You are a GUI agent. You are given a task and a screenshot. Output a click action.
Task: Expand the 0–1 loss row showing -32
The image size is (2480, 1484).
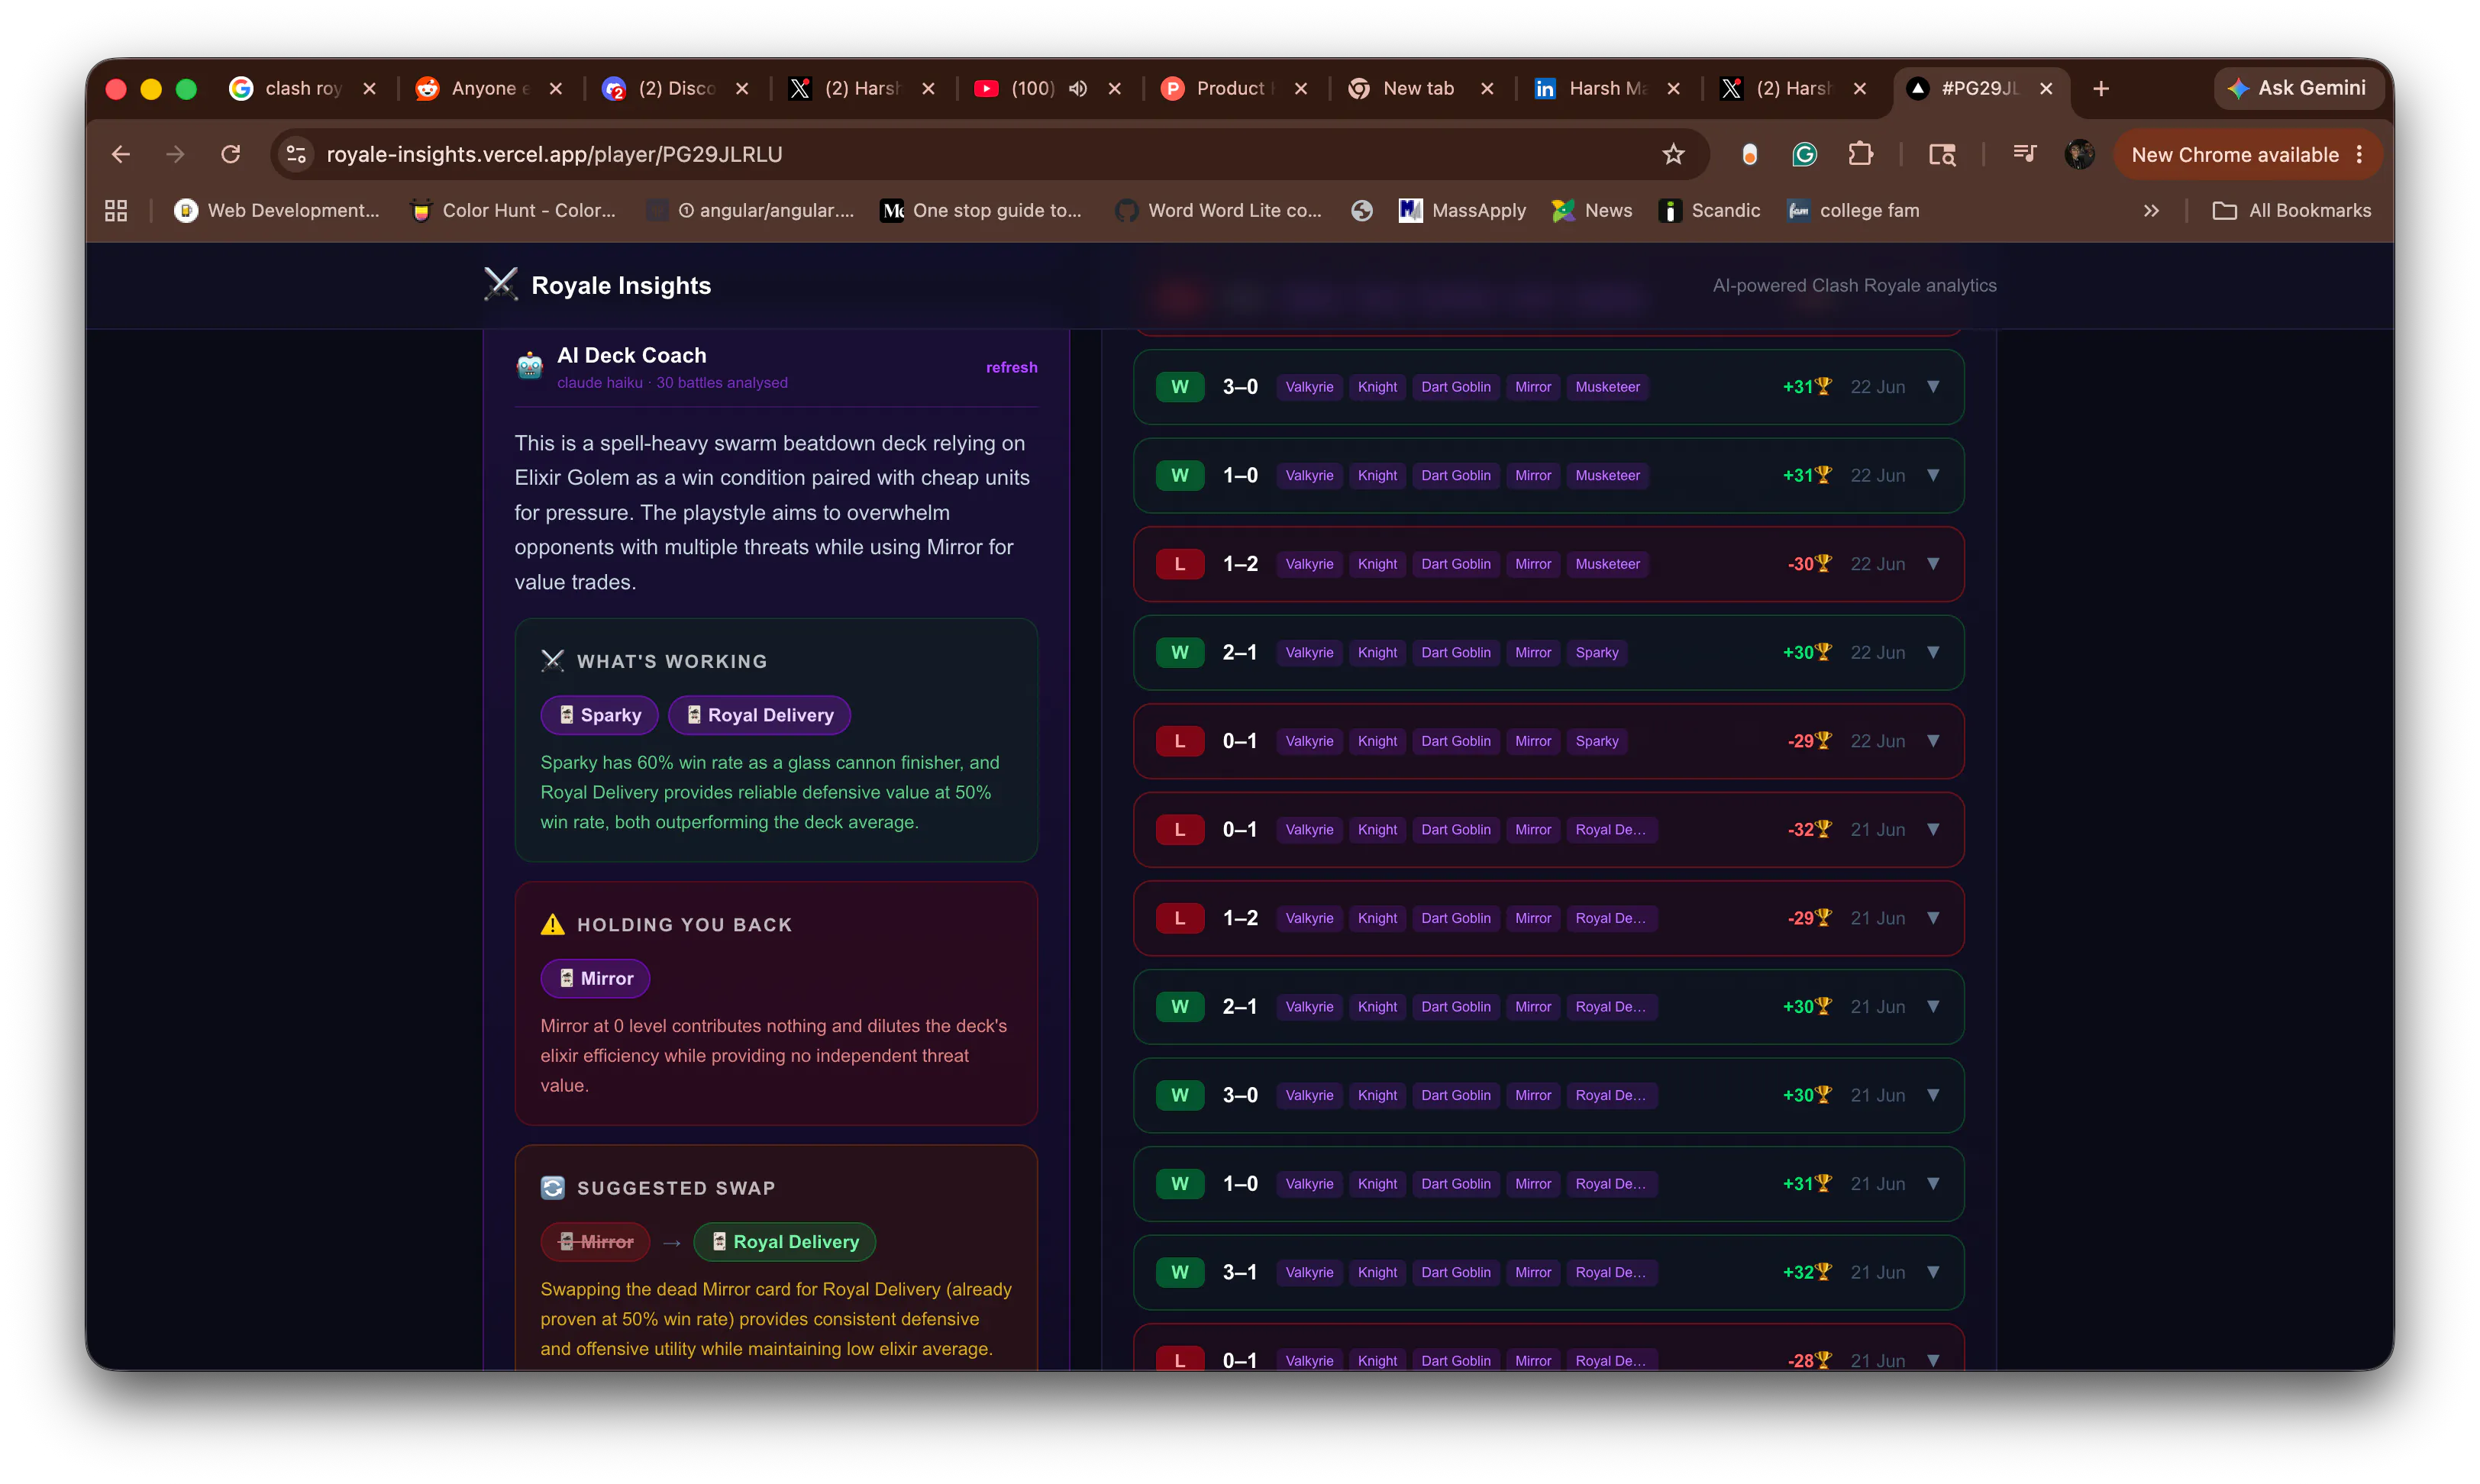tap(1933, 829)
